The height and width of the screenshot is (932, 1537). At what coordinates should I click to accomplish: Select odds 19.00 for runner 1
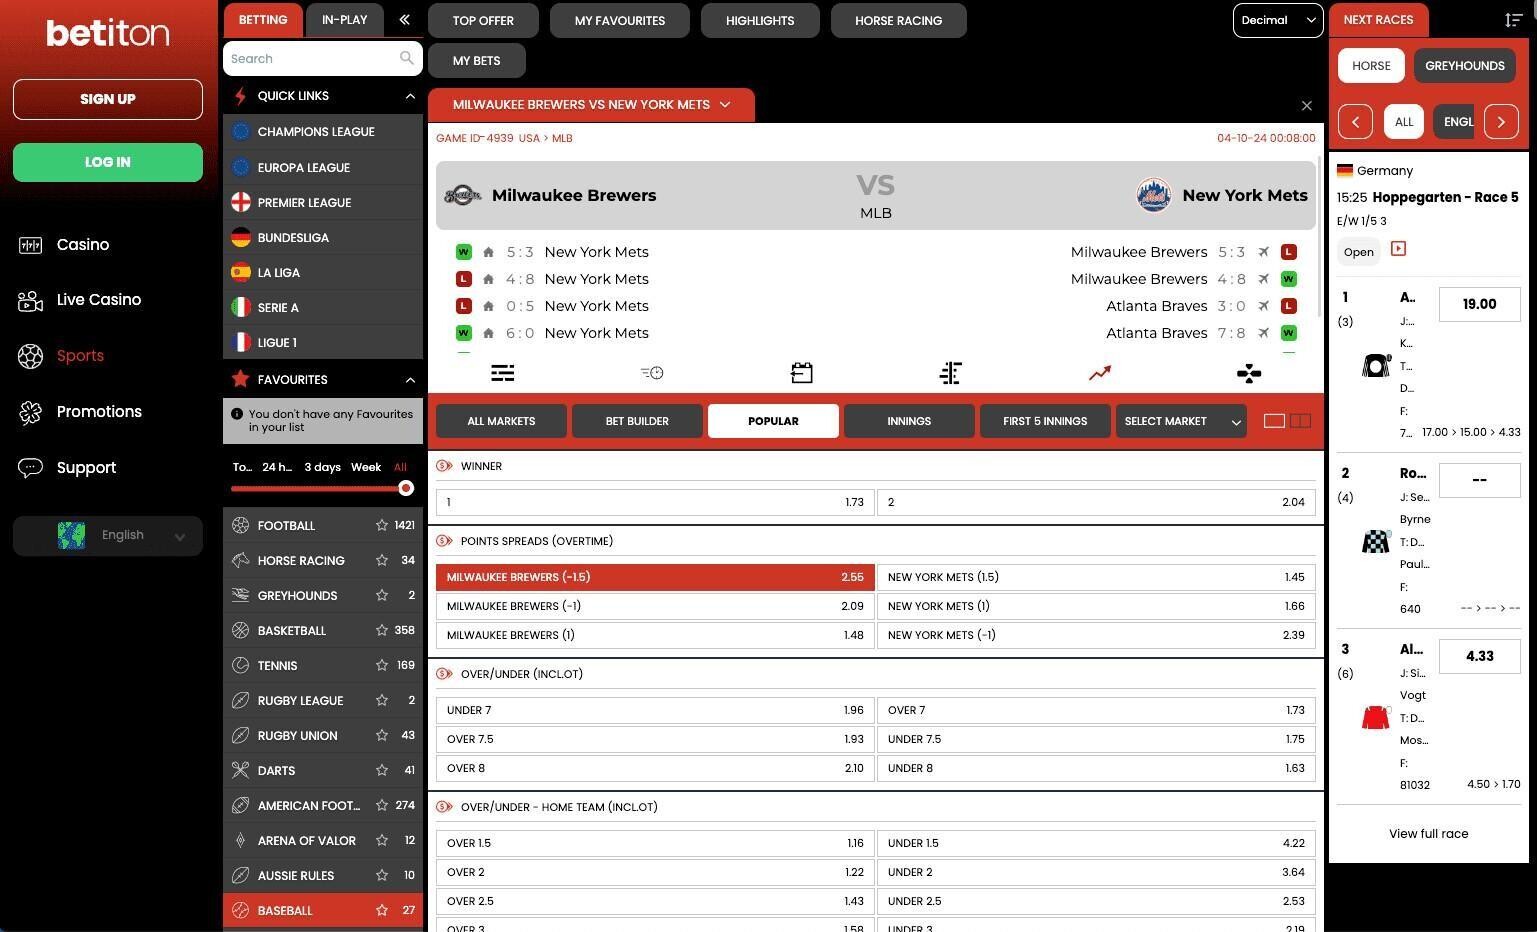point(1479,304)
